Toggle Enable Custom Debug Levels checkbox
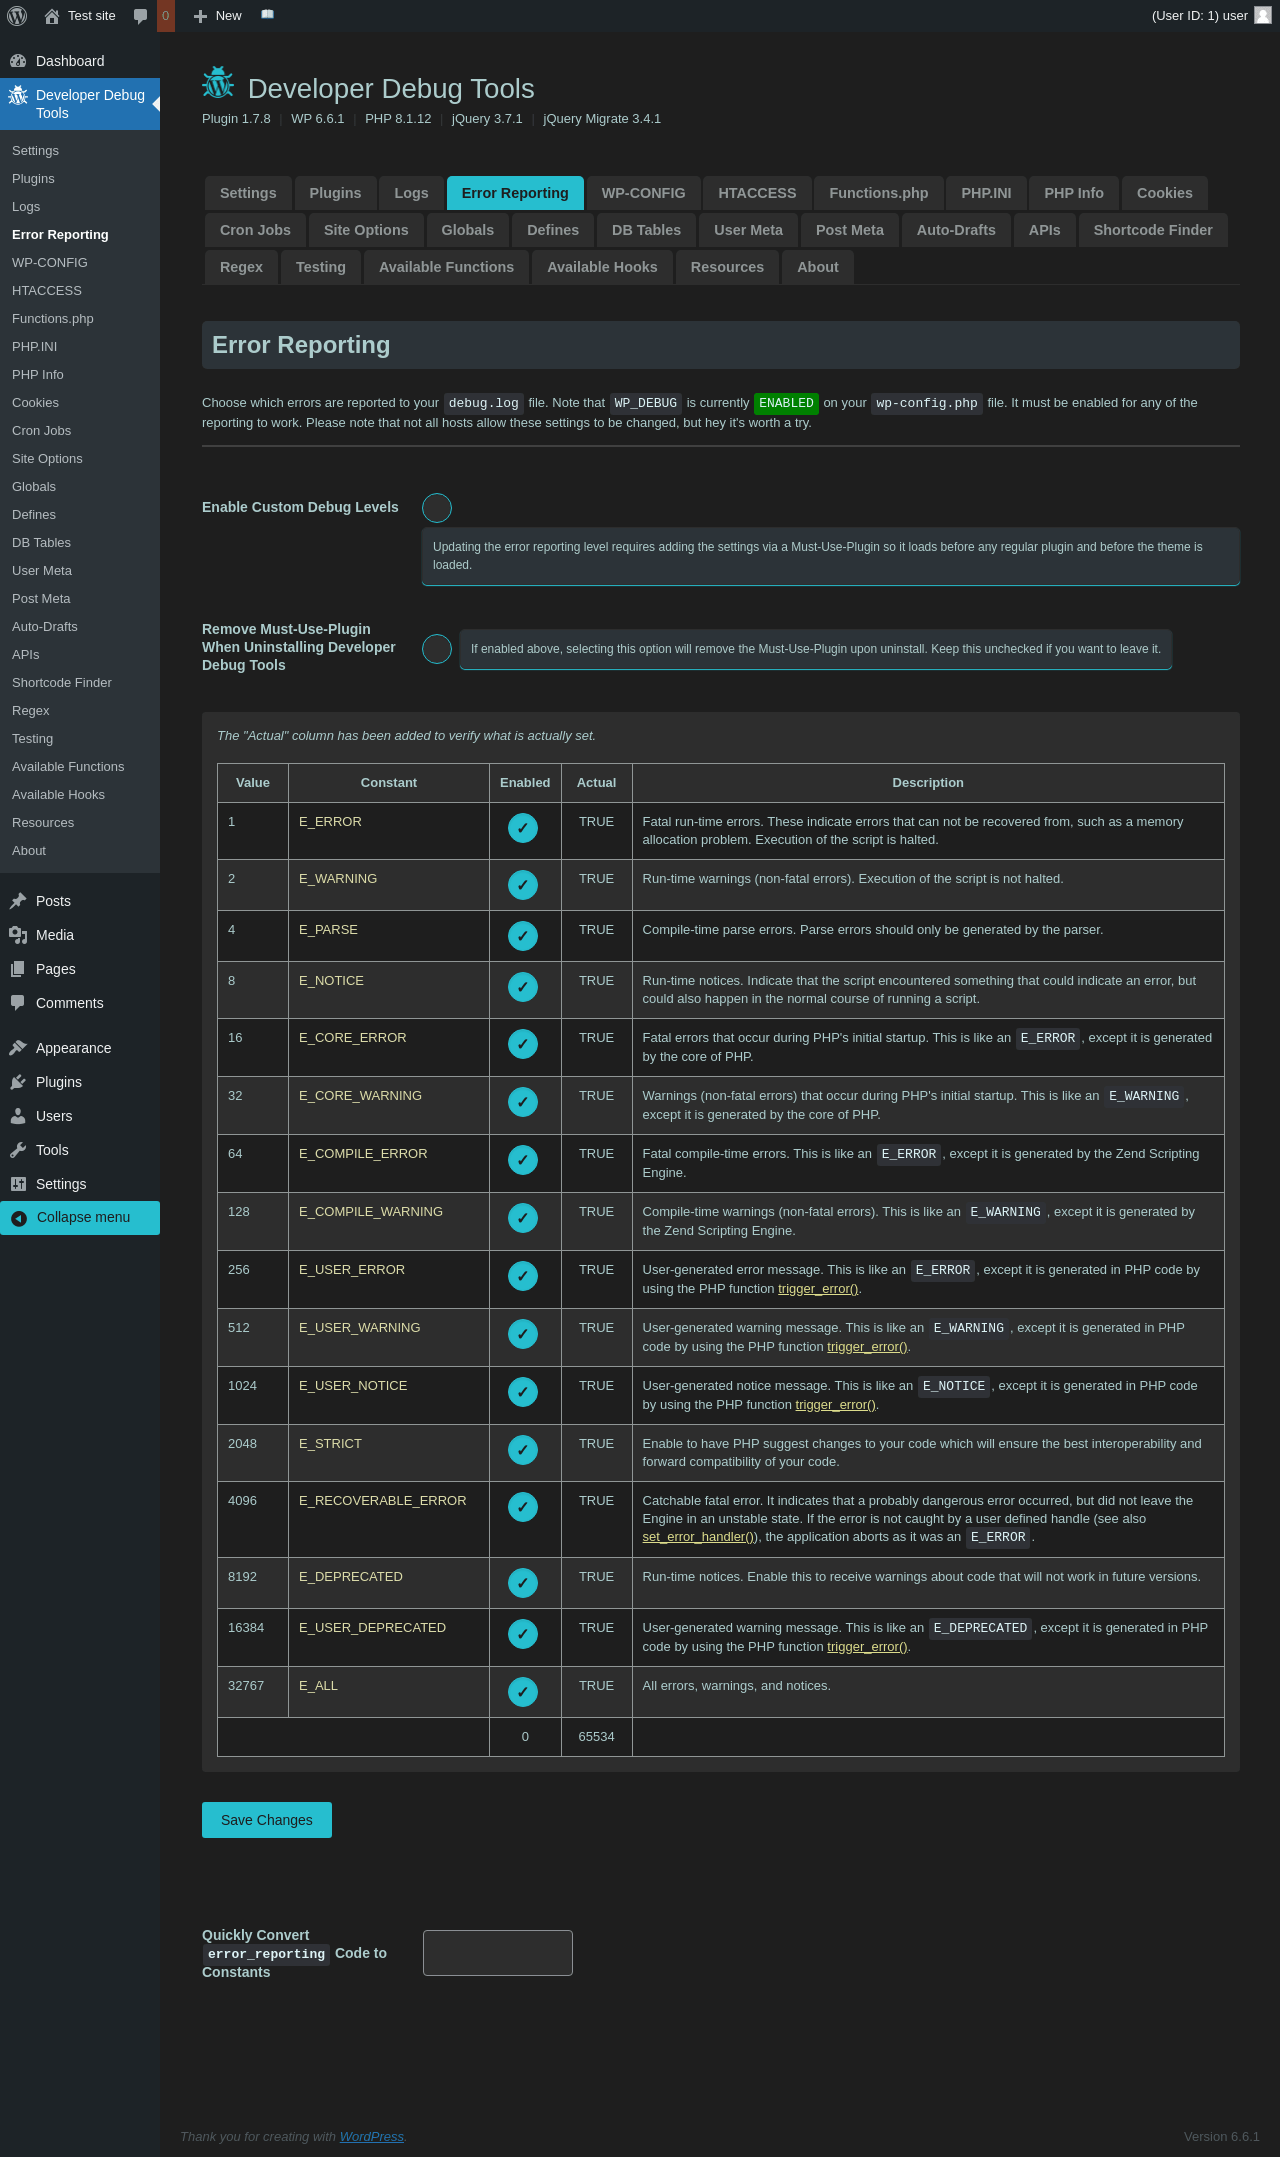This screenshot has width=1280, height=2157. 437,508
